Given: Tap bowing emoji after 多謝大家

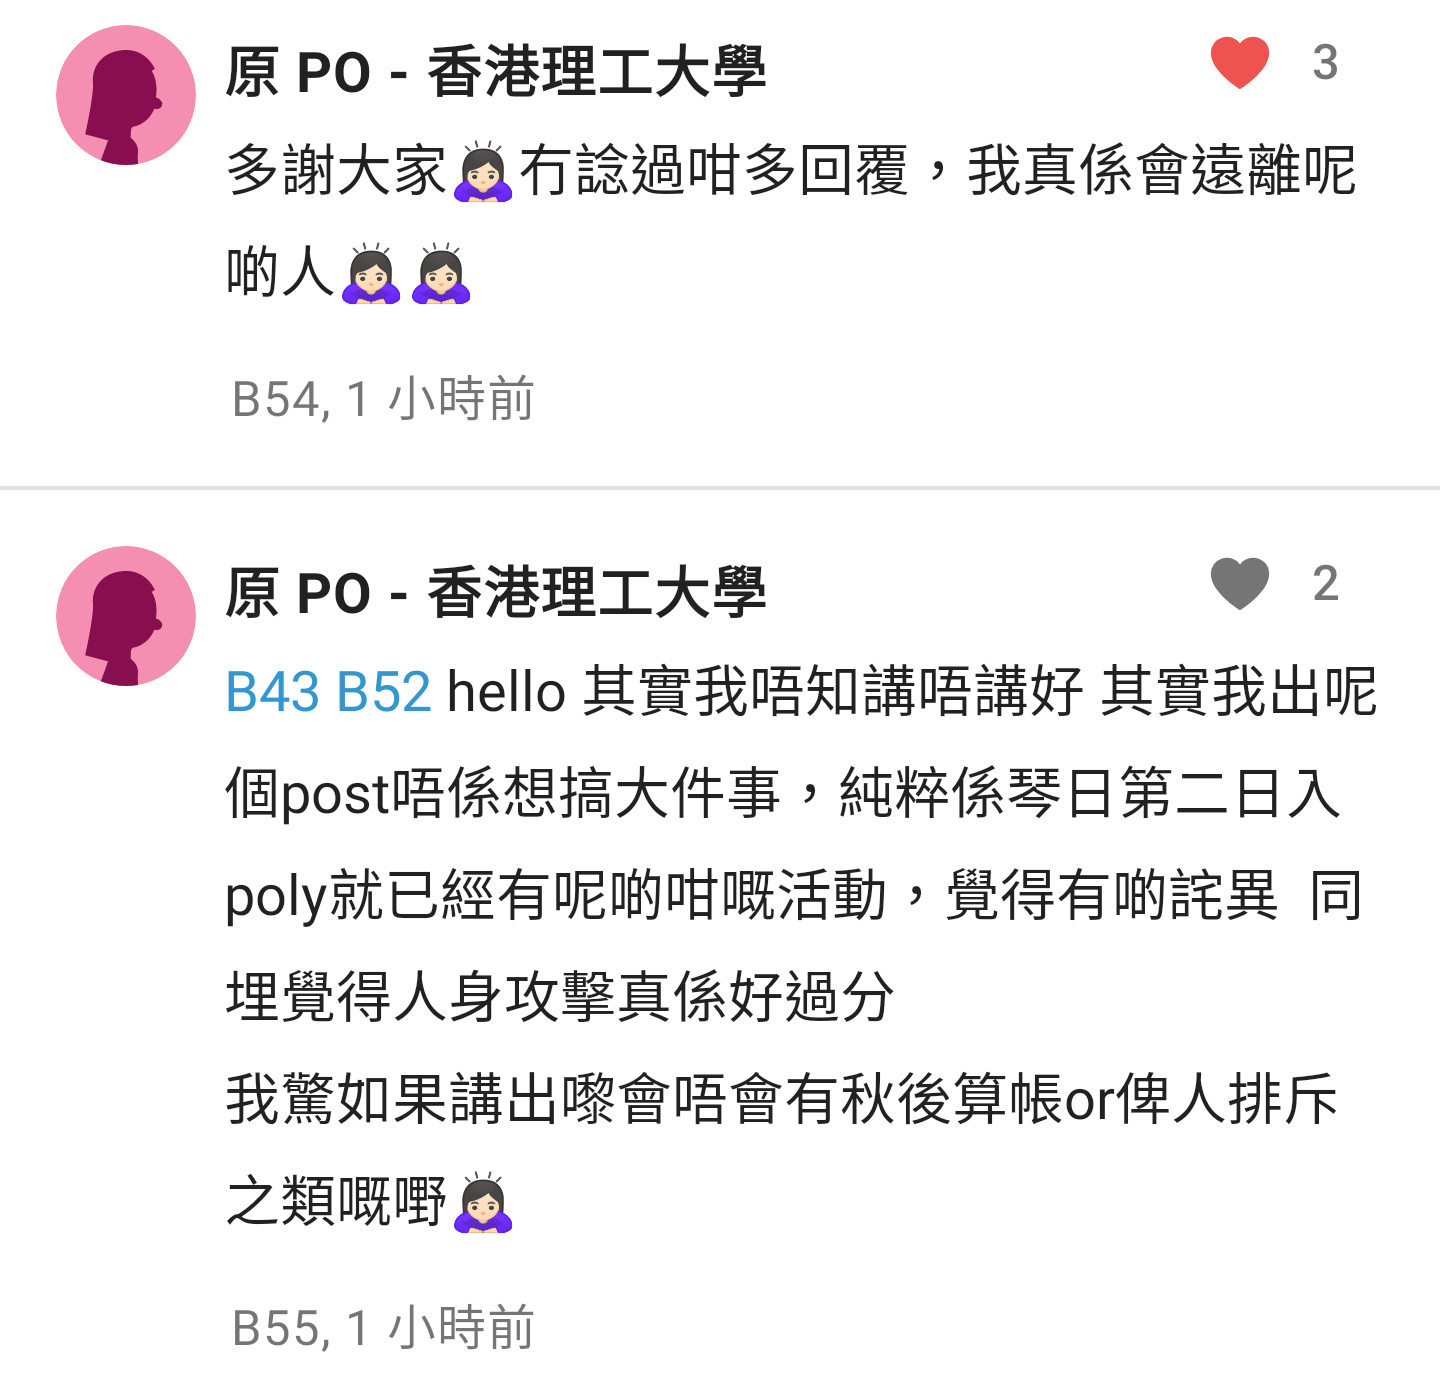Looking at the screenshot, I should tap(482, 172).
